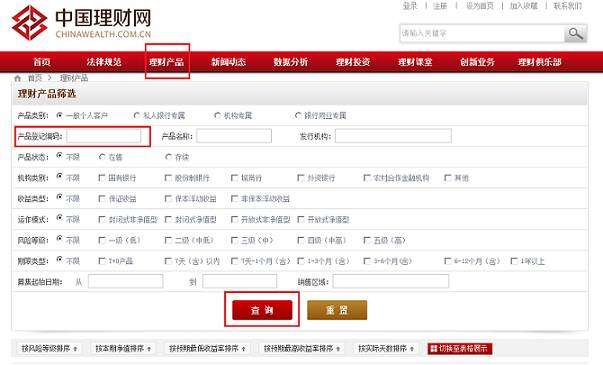Click the search magnifier icon button
This screenshot has width=603, height=365.
coord(575,33)
